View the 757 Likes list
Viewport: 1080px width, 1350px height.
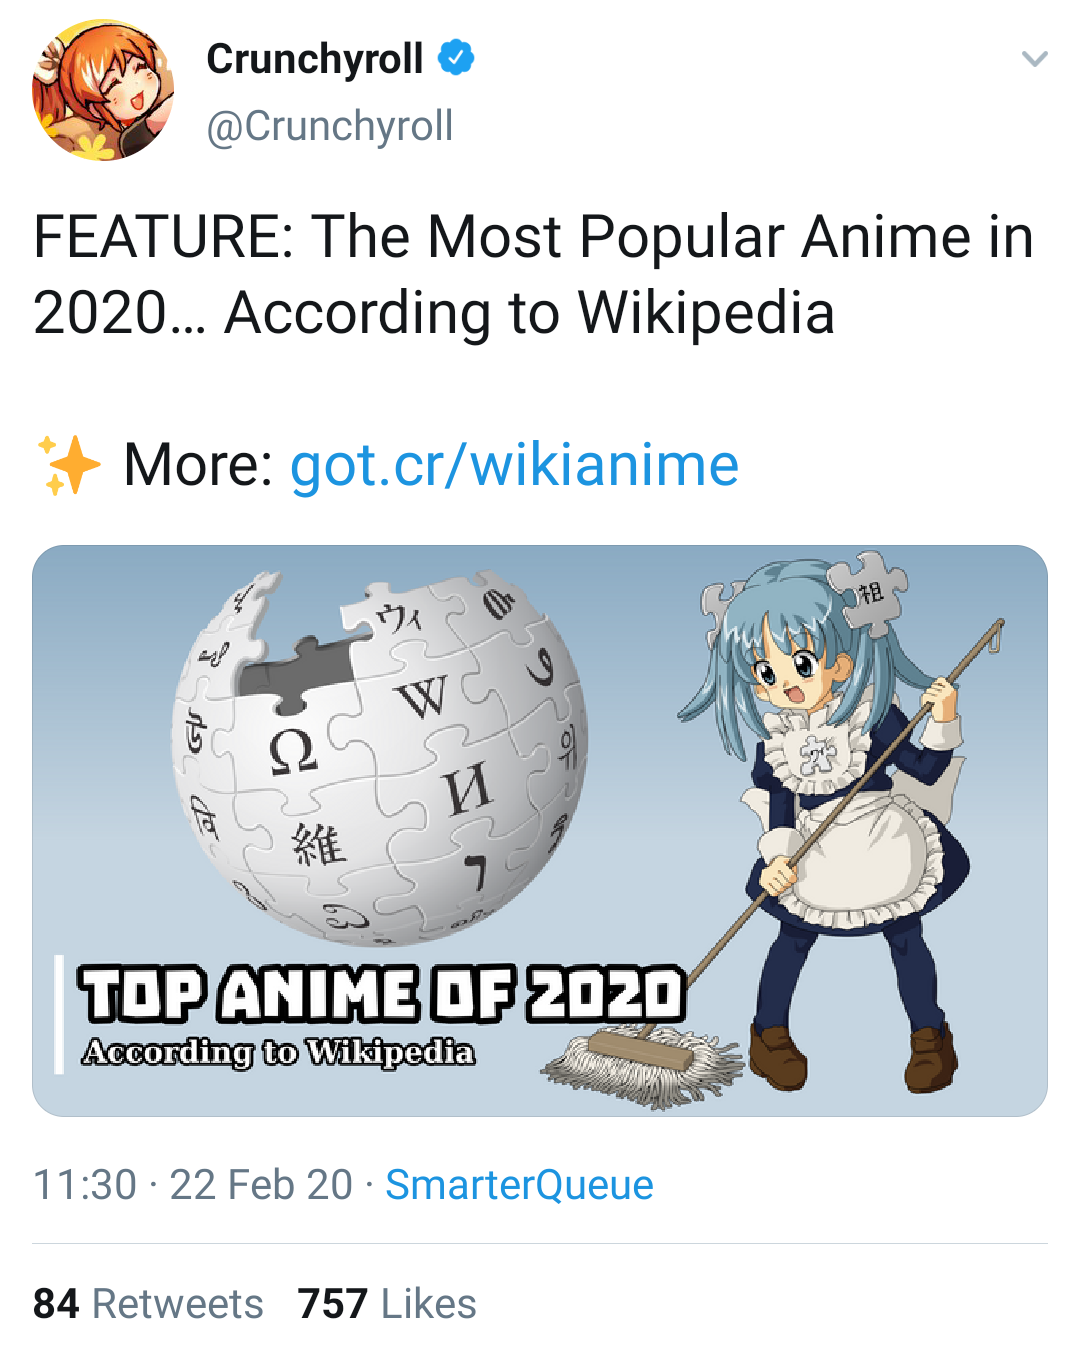click(387, 1304)
